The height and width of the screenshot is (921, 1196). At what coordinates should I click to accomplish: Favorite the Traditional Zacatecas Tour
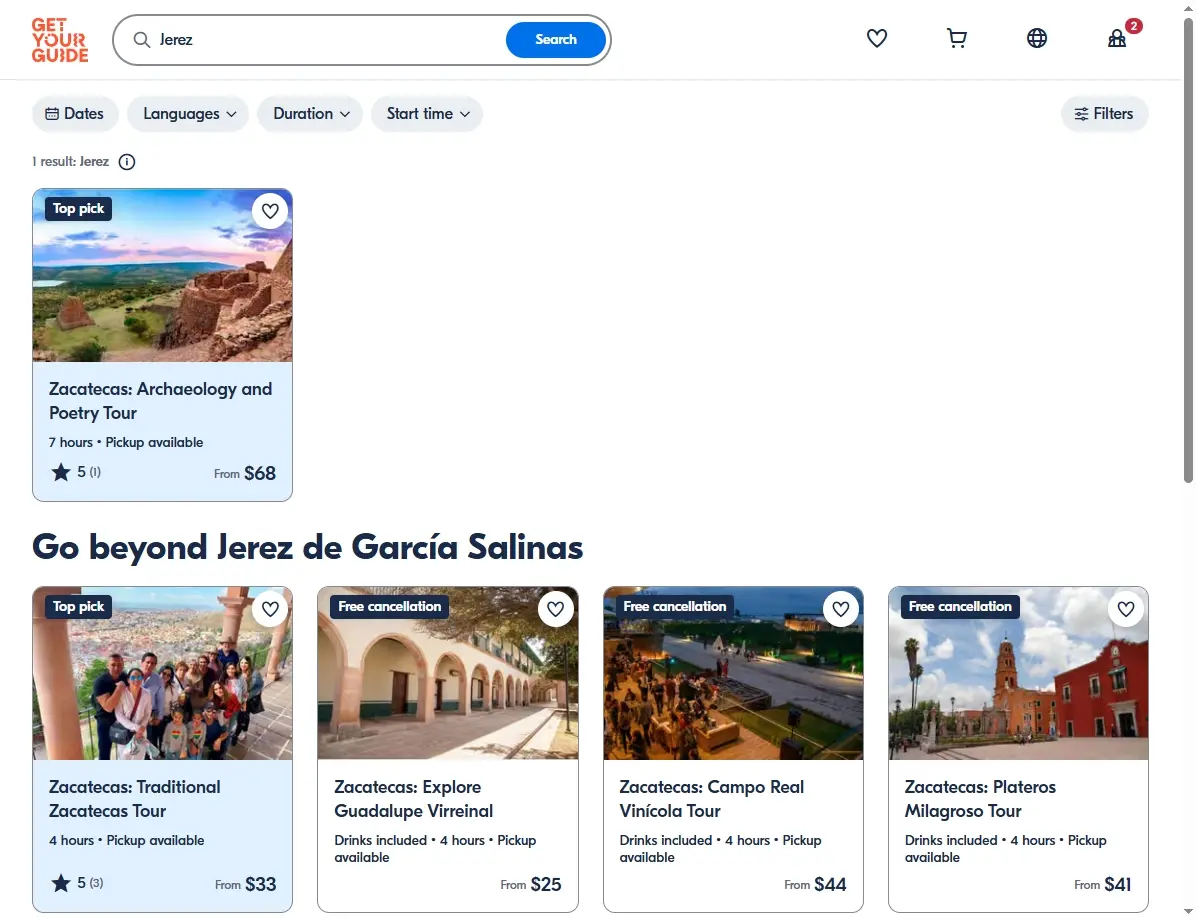(270, 609)
